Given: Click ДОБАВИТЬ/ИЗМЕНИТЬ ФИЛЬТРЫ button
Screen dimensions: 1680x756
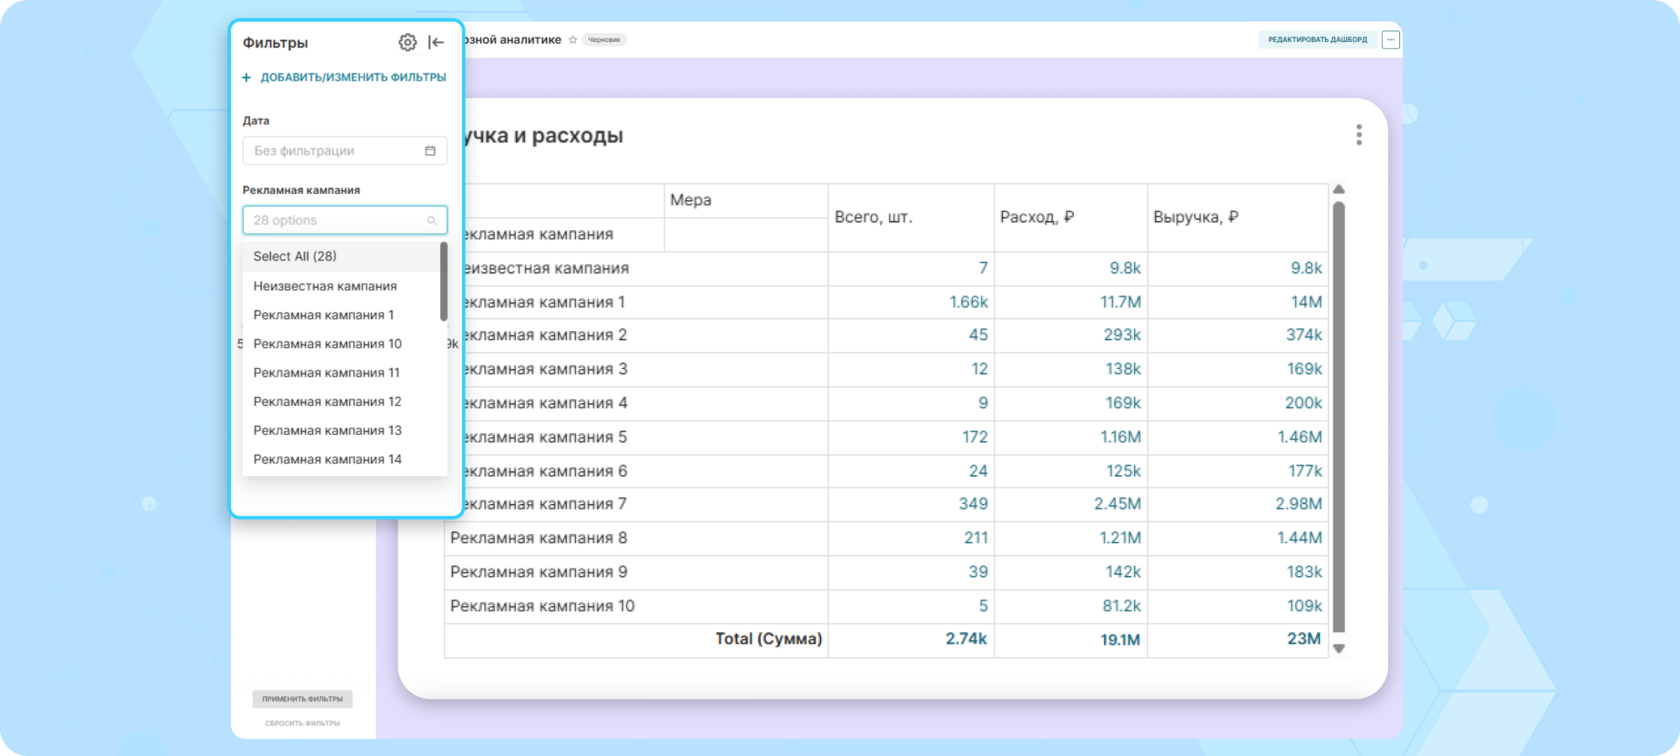Looking at the screenshot, I should (x=344, y=77).
